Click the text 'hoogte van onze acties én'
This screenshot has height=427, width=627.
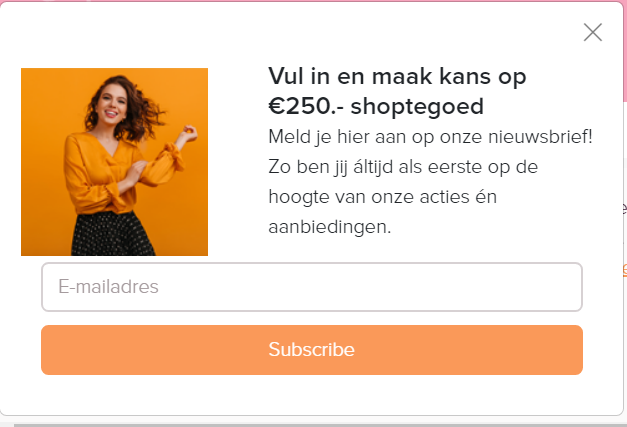coord(382,197)
